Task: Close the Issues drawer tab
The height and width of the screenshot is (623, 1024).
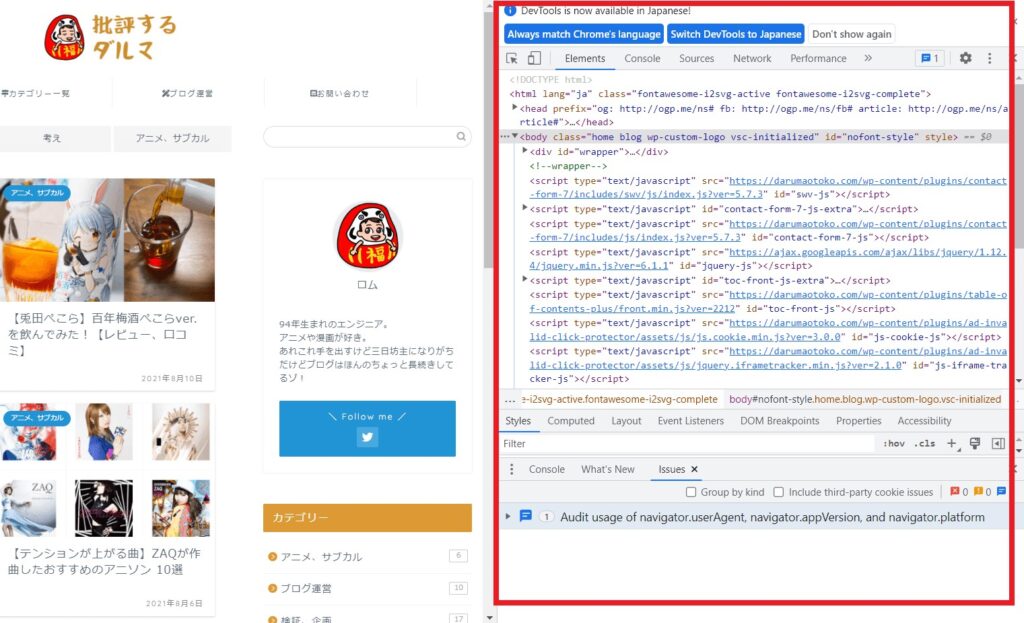Action: tap(694, 469)
